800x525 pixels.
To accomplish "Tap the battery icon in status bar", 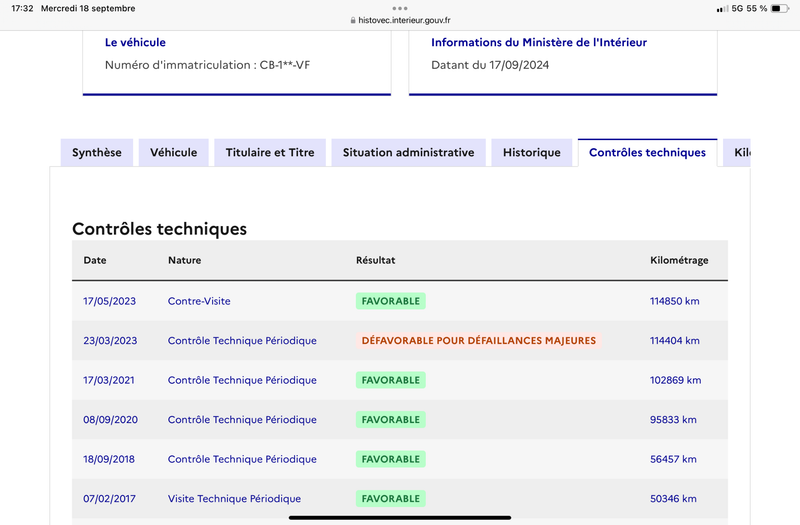I will [x=780, y=8].
